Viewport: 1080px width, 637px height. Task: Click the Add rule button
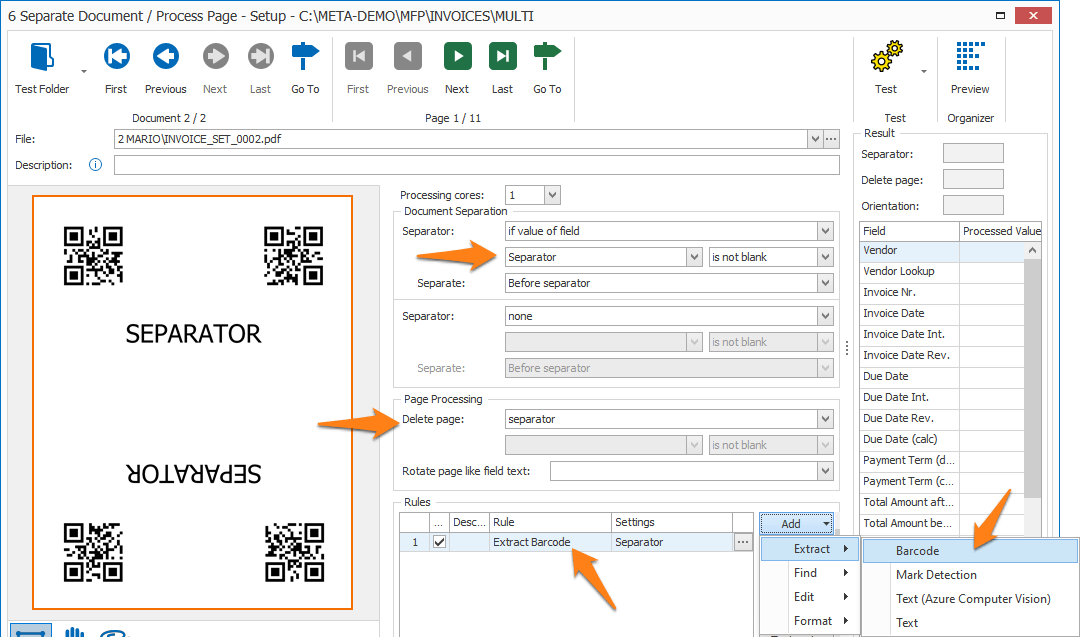click(796, 523)
